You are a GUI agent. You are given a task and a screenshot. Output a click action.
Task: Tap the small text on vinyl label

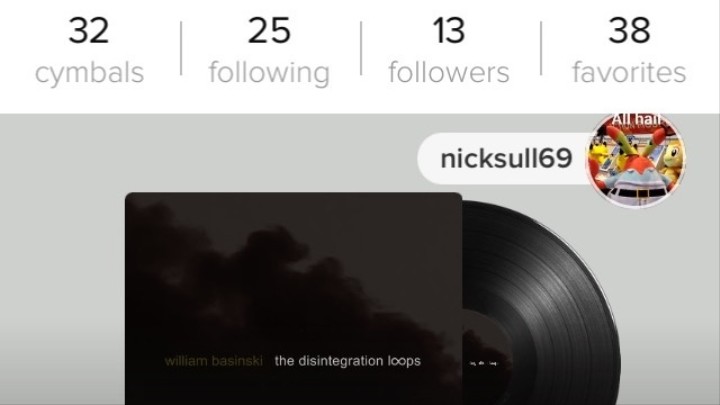click(x=483, y=363)
